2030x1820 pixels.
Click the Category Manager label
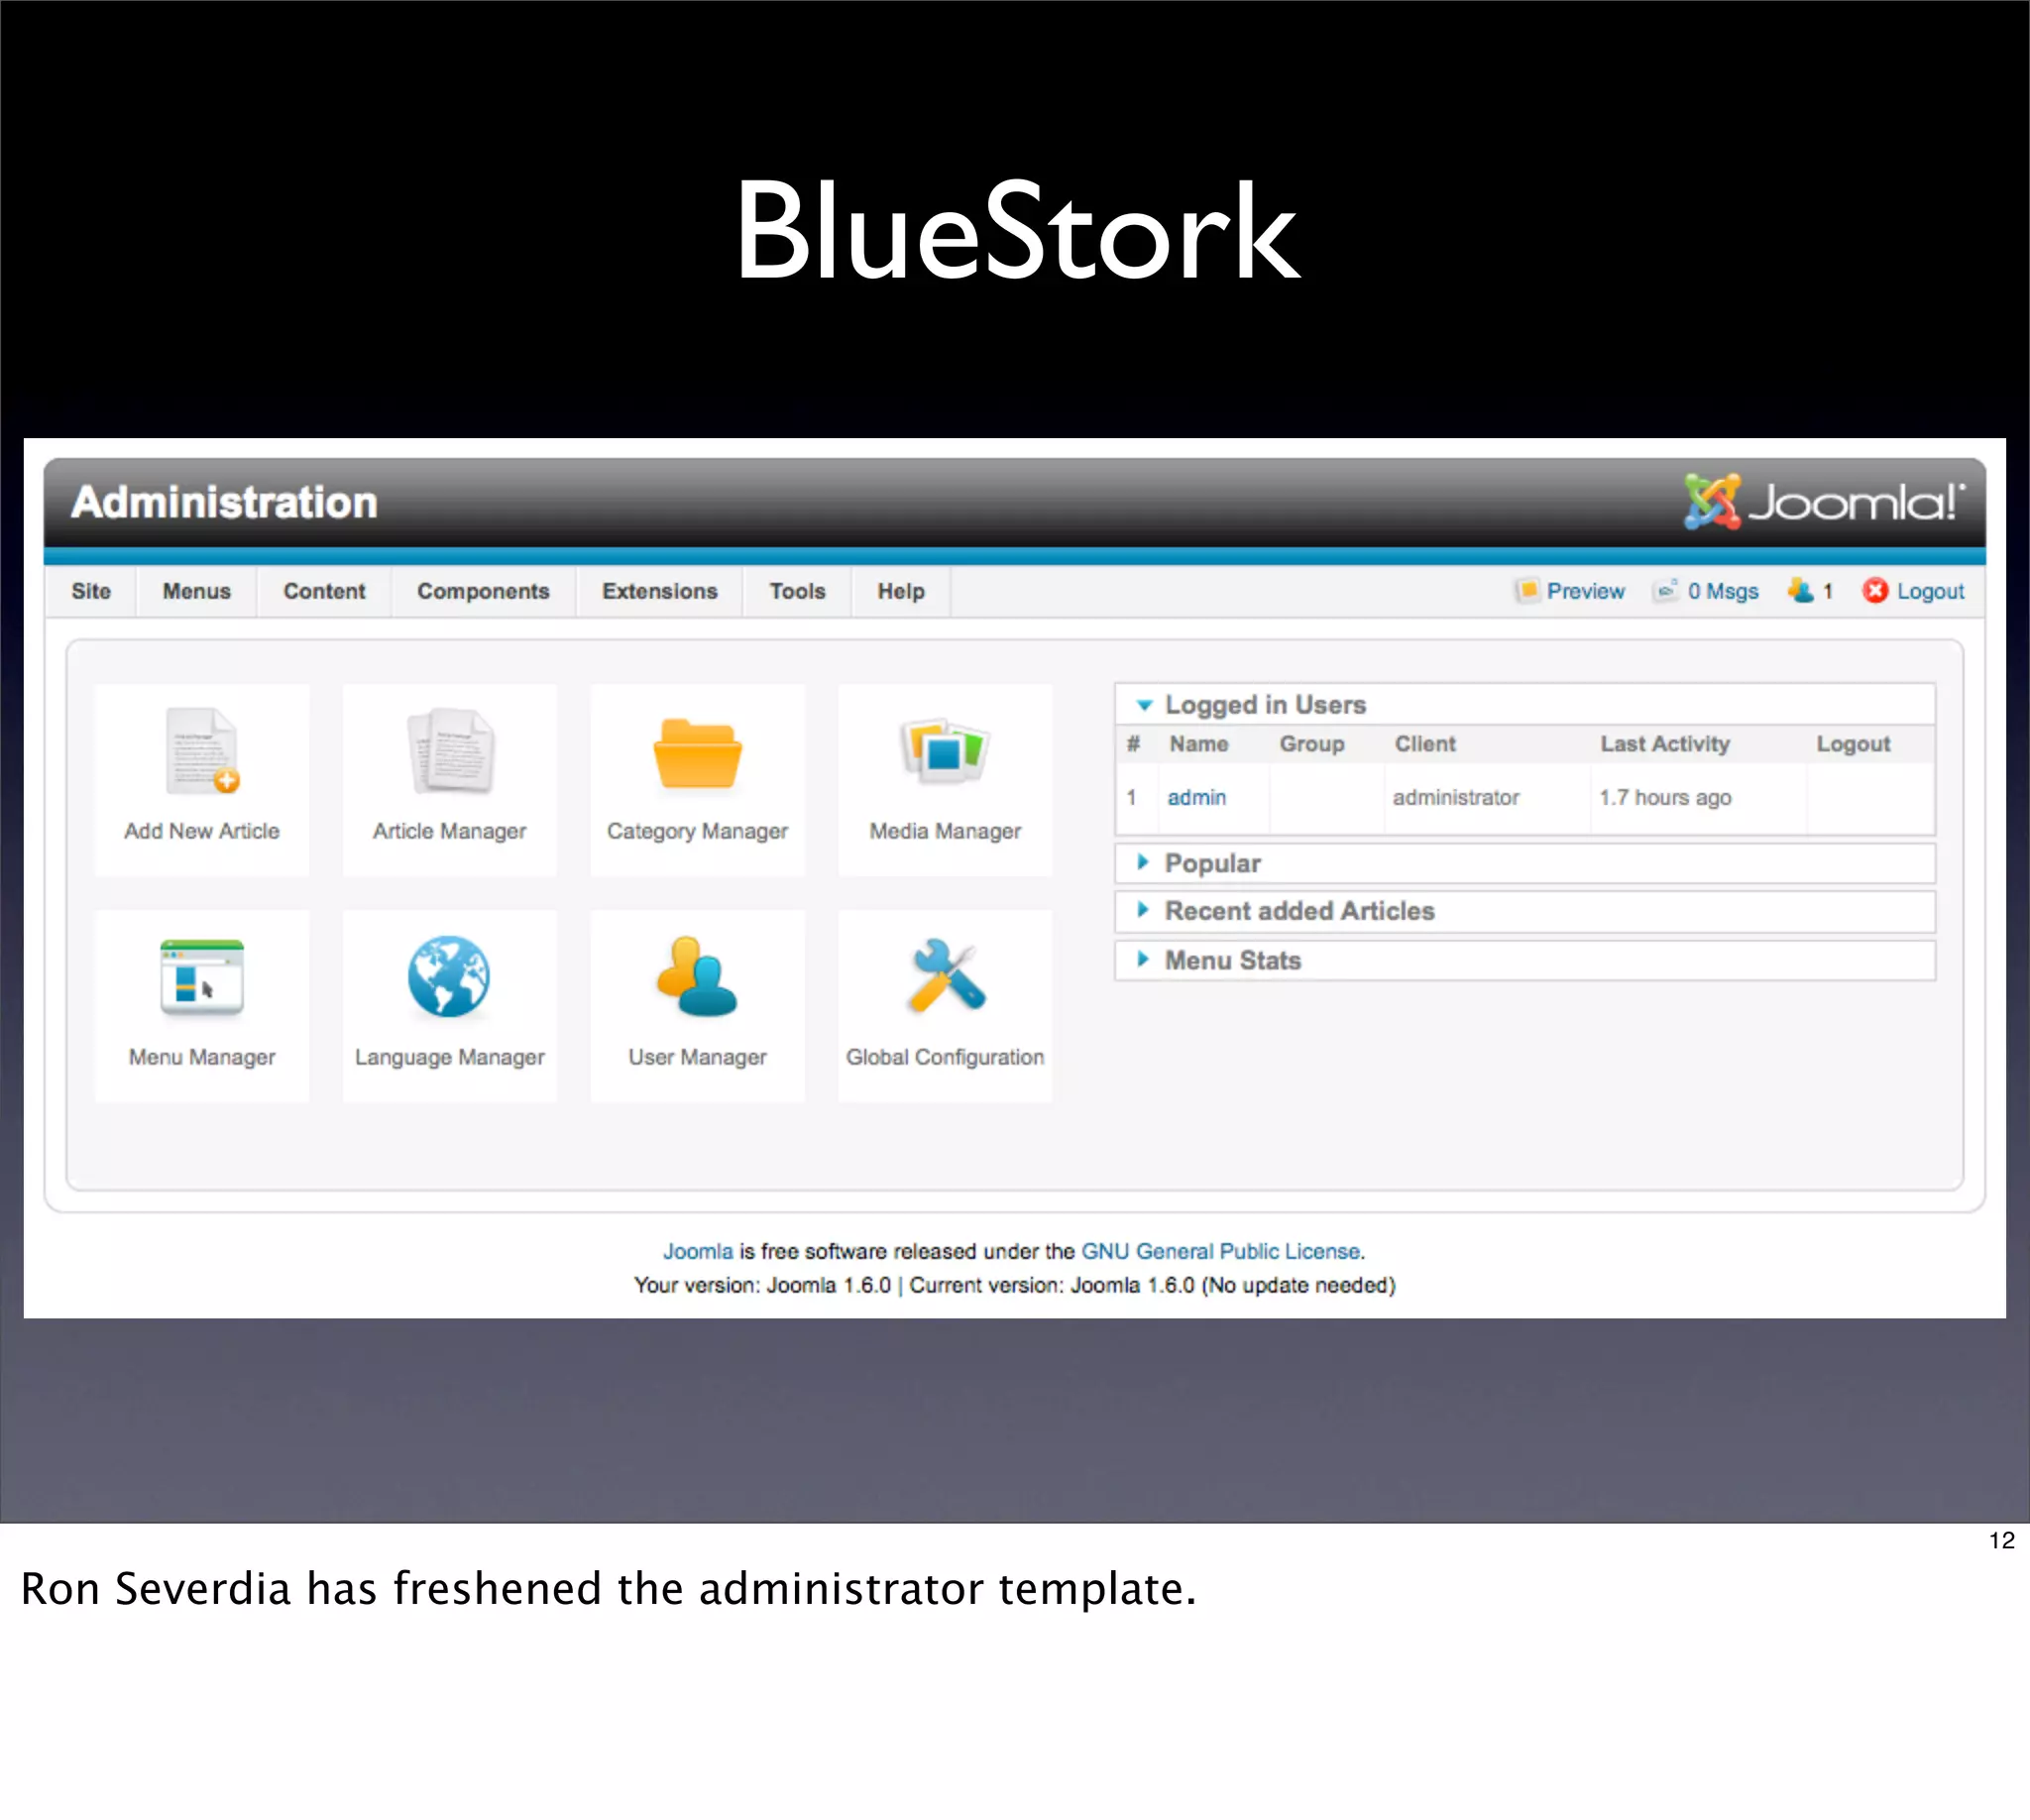(697, 831)
